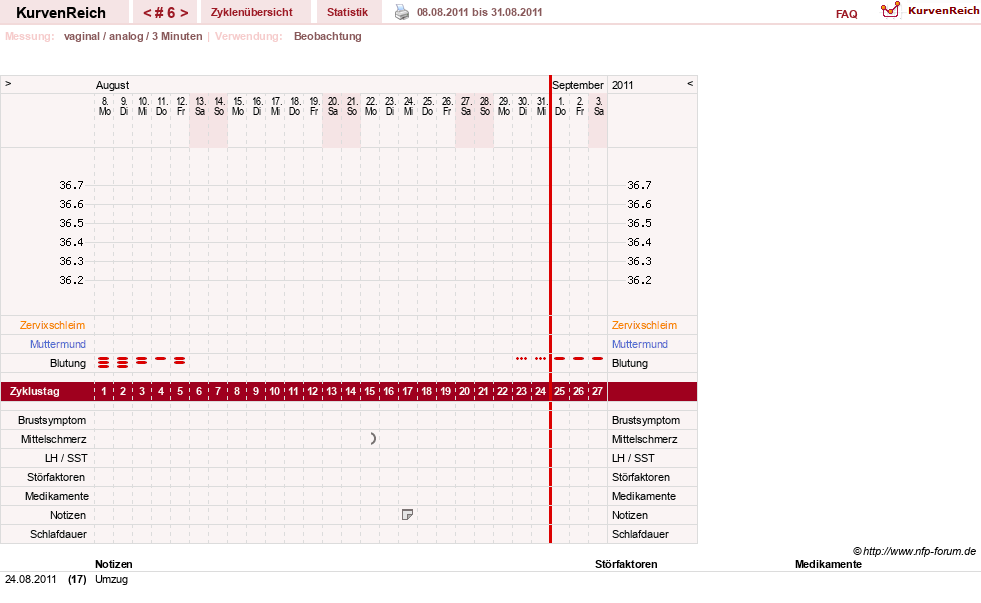Viewport: 981px width, 603px height.
Task: Click the right Muttermund row label
Action: point(639,344)
